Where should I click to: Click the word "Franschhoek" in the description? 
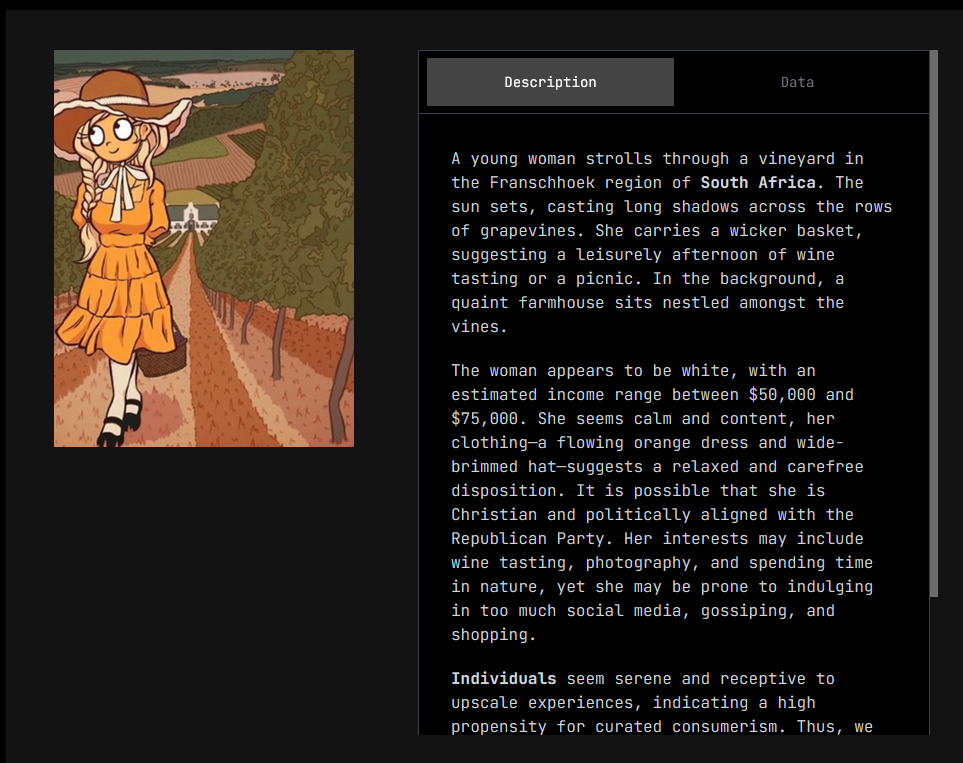tap(537, 183)
